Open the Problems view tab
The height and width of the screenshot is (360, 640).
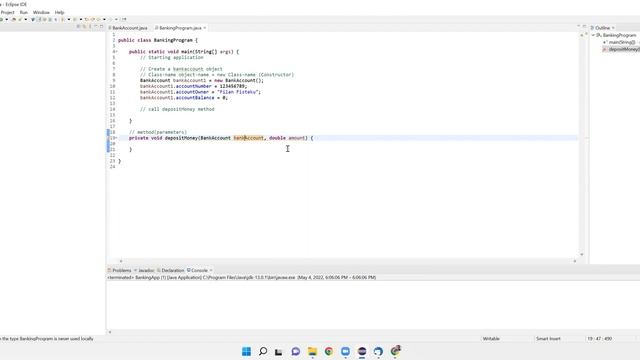pos(120,270)
